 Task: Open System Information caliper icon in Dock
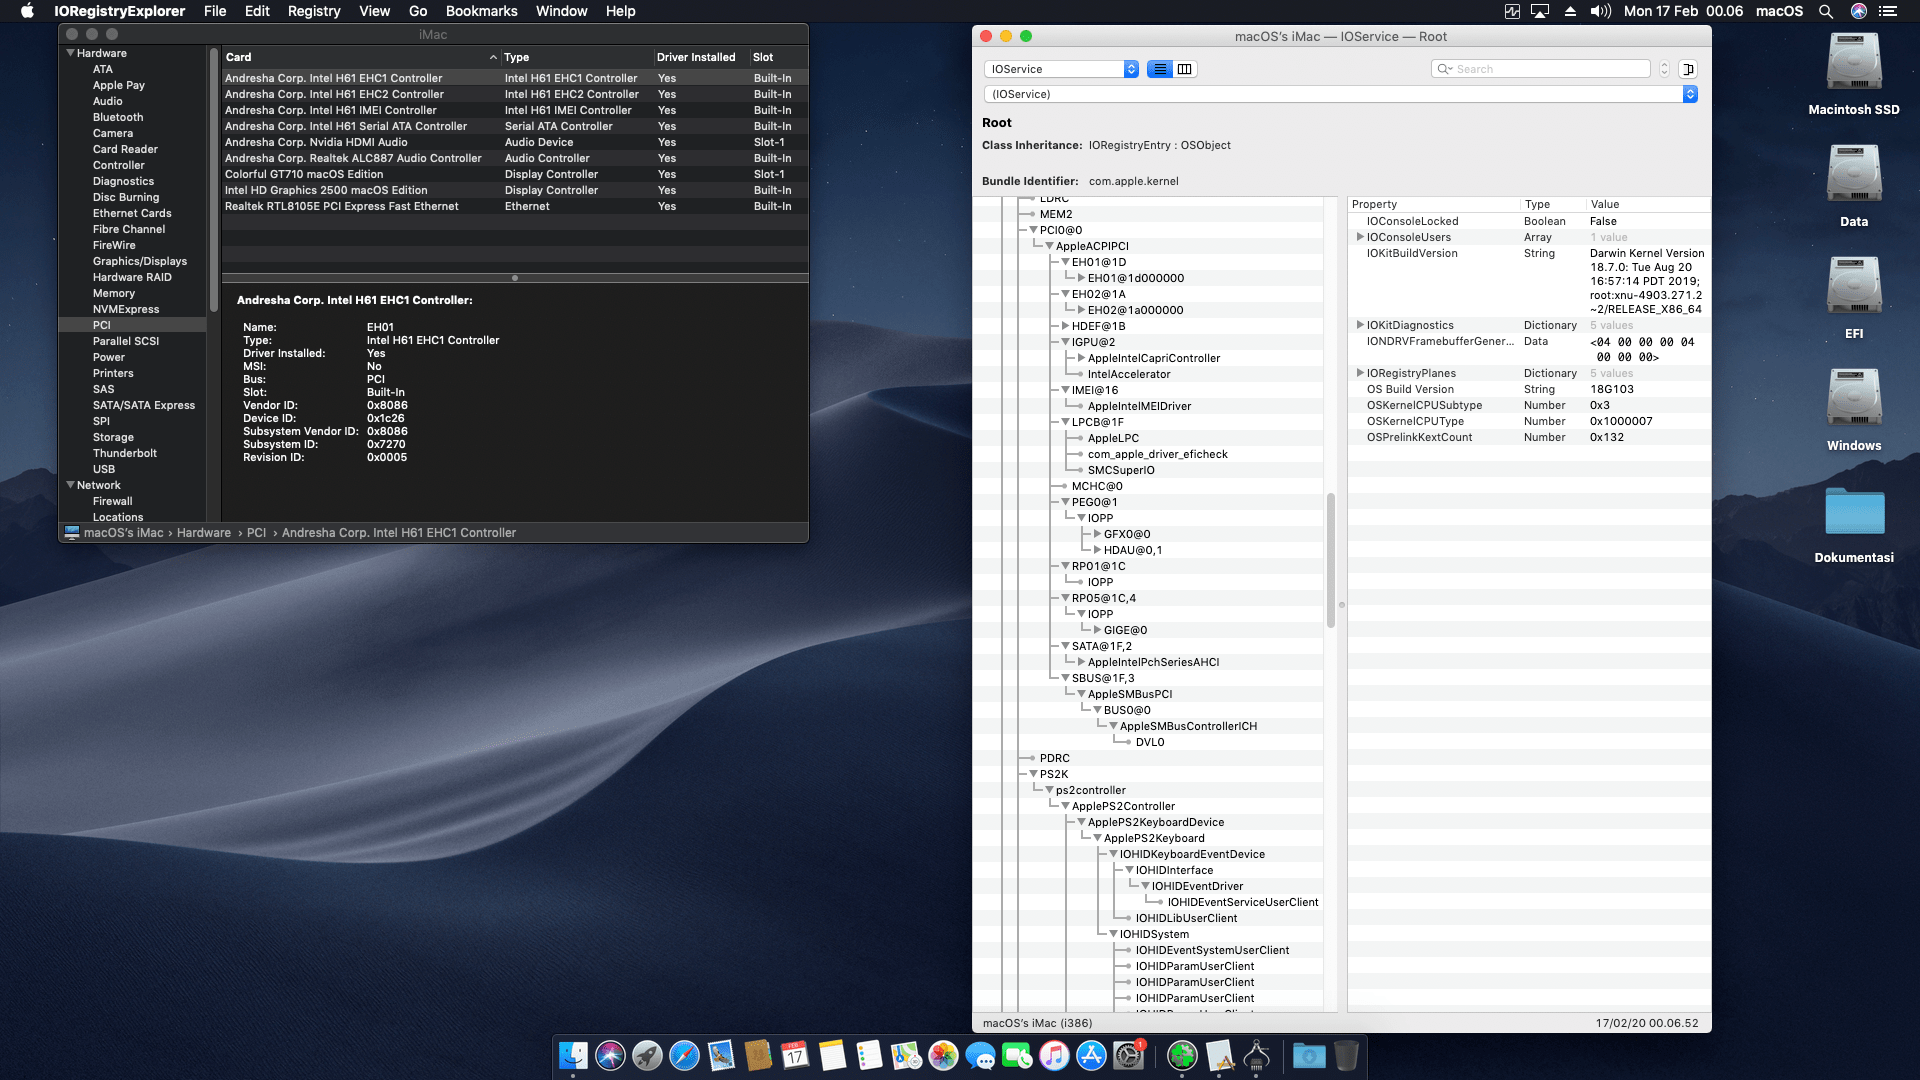tap(1257, 1055)
